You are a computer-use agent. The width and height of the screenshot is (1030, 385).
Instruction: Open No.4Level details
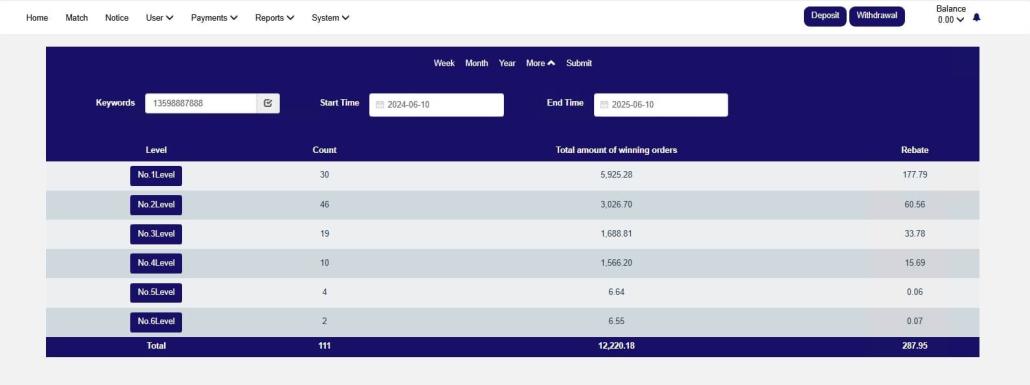[156, 263]
